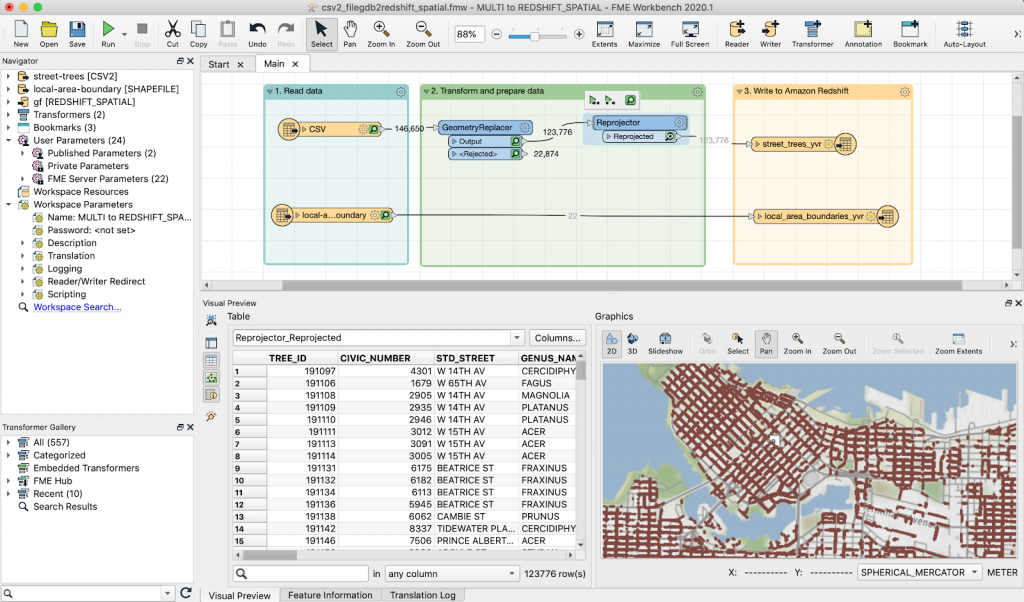Viewport: 1024px width, 602px height.
Task: Click the Columns... button
Action: click(557, 338)
